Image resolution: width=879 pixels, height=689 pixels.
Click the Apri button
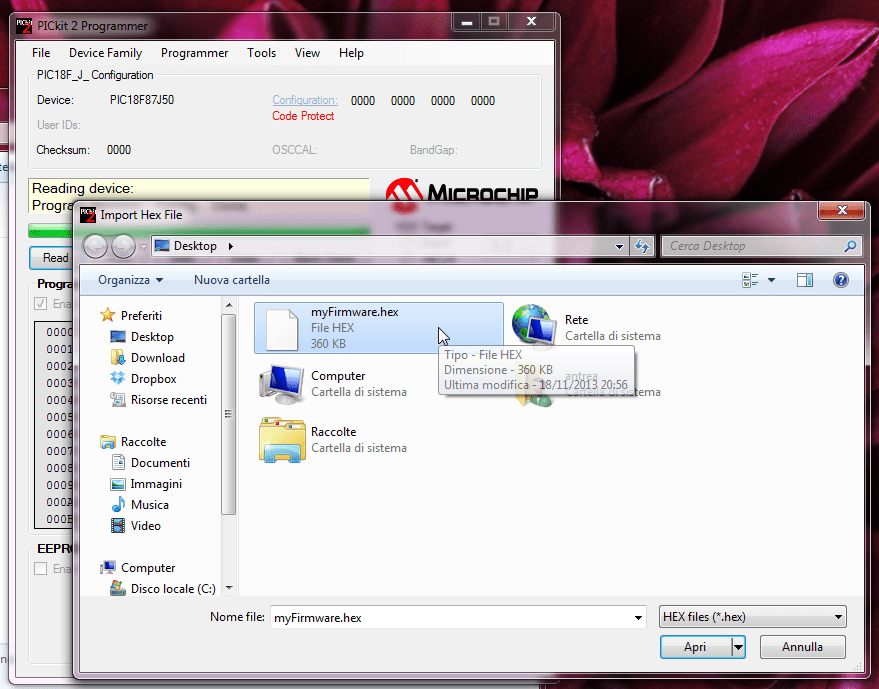tap(695, 647)
